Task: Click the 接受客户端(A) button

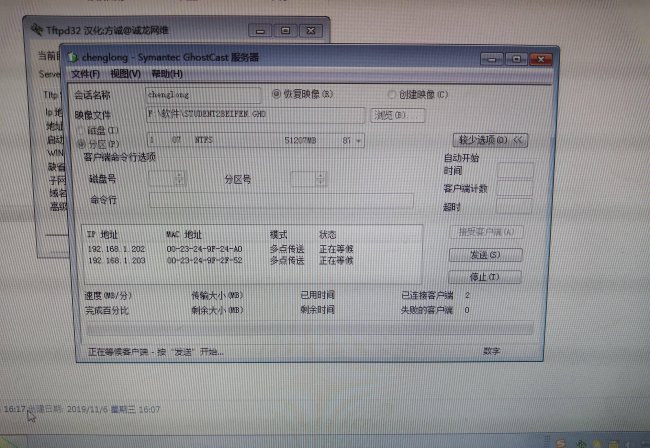Action: [486, 232]
